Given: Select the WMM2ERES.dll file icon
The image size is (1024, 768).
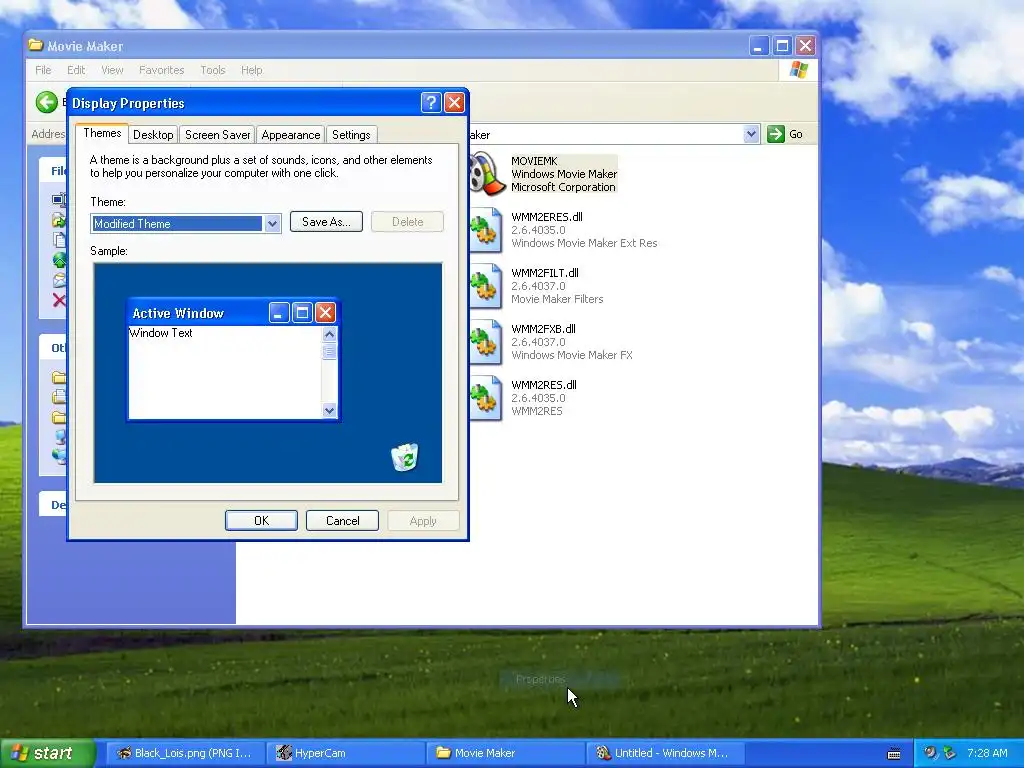Looking at the screenshot, I should (x=486, y=230).
